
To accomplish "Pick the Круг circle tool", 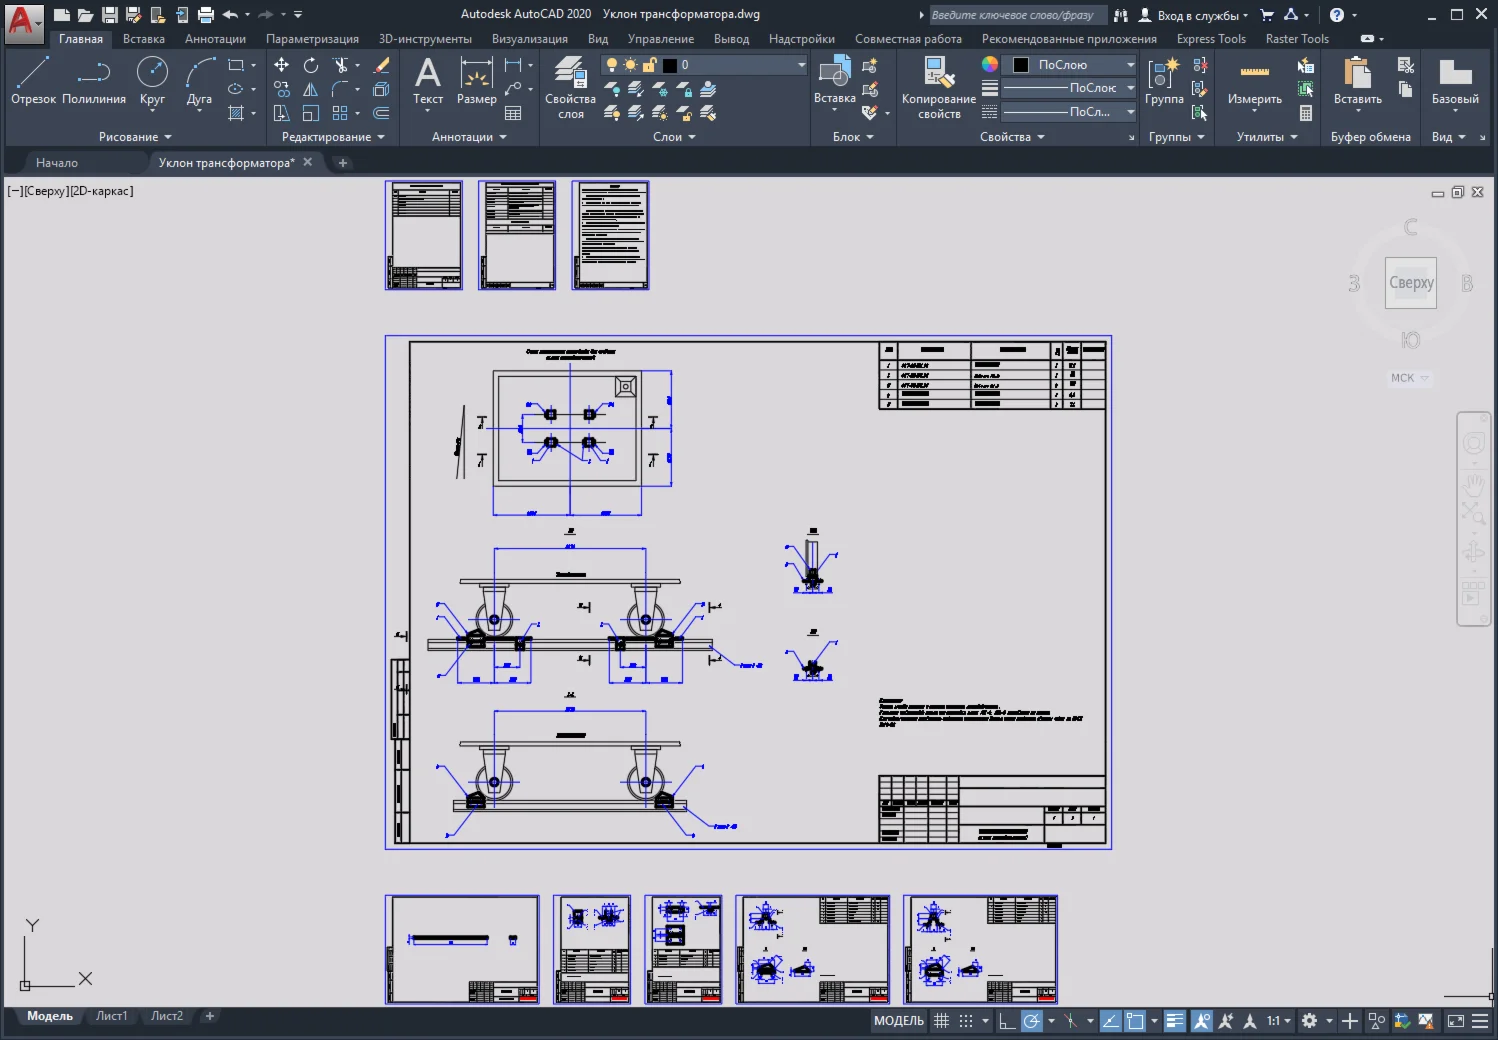I will [152, 81].
